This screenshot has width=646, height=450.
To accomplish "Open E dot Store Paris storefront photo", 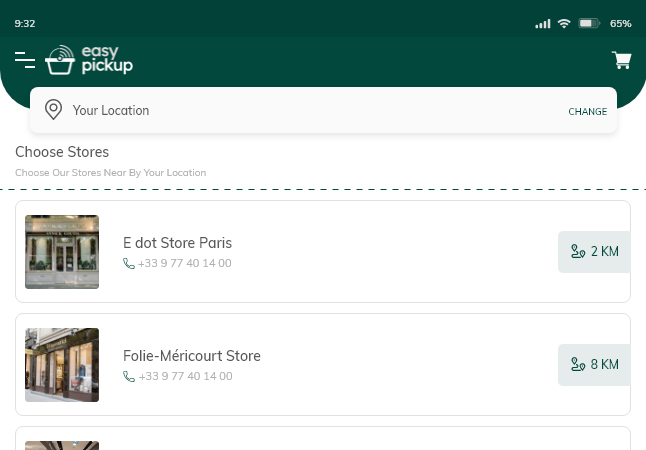I will click(62, 252).
